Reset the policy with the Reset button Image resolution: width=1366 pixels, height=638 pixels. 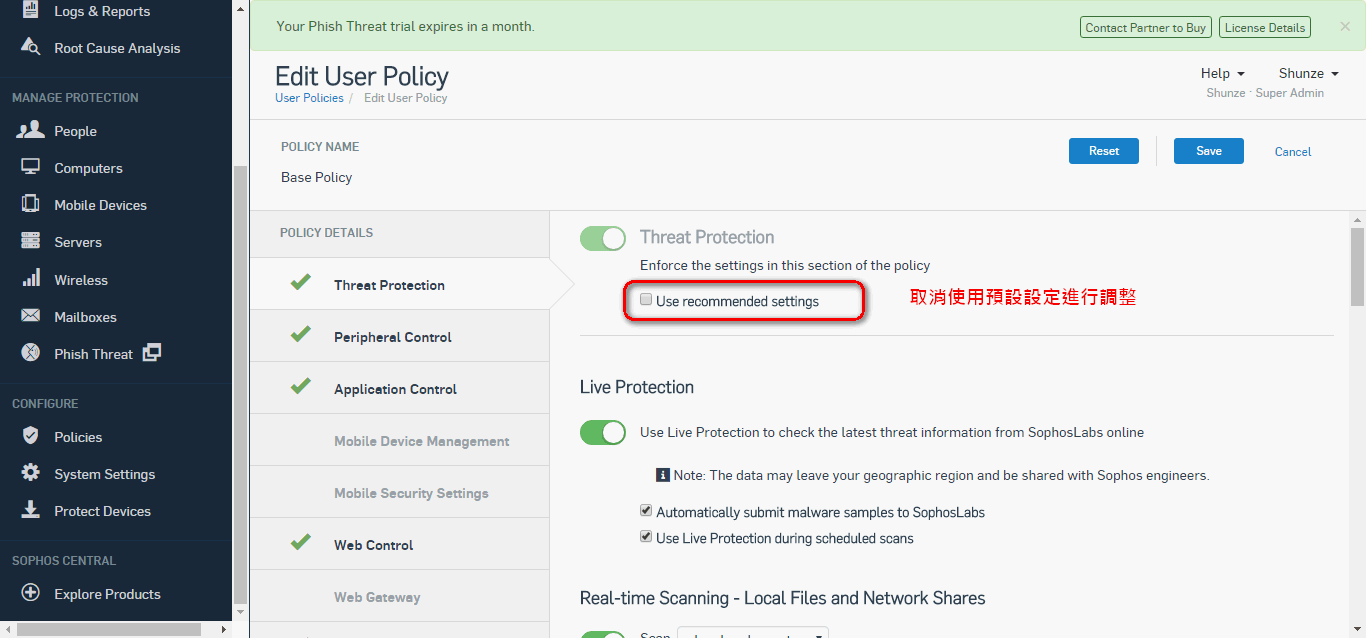[1104, 151]
